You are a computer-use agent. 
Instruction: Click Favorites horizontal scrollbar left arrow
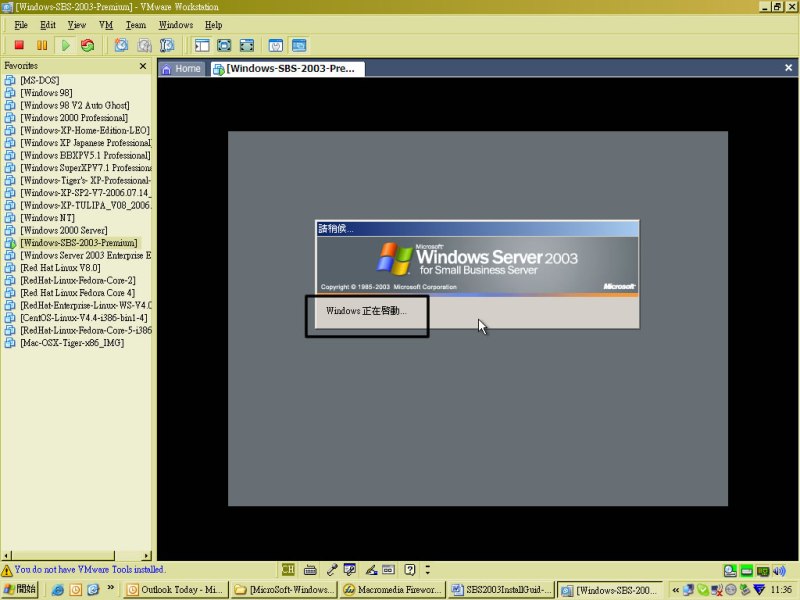(x=6, y=556)
